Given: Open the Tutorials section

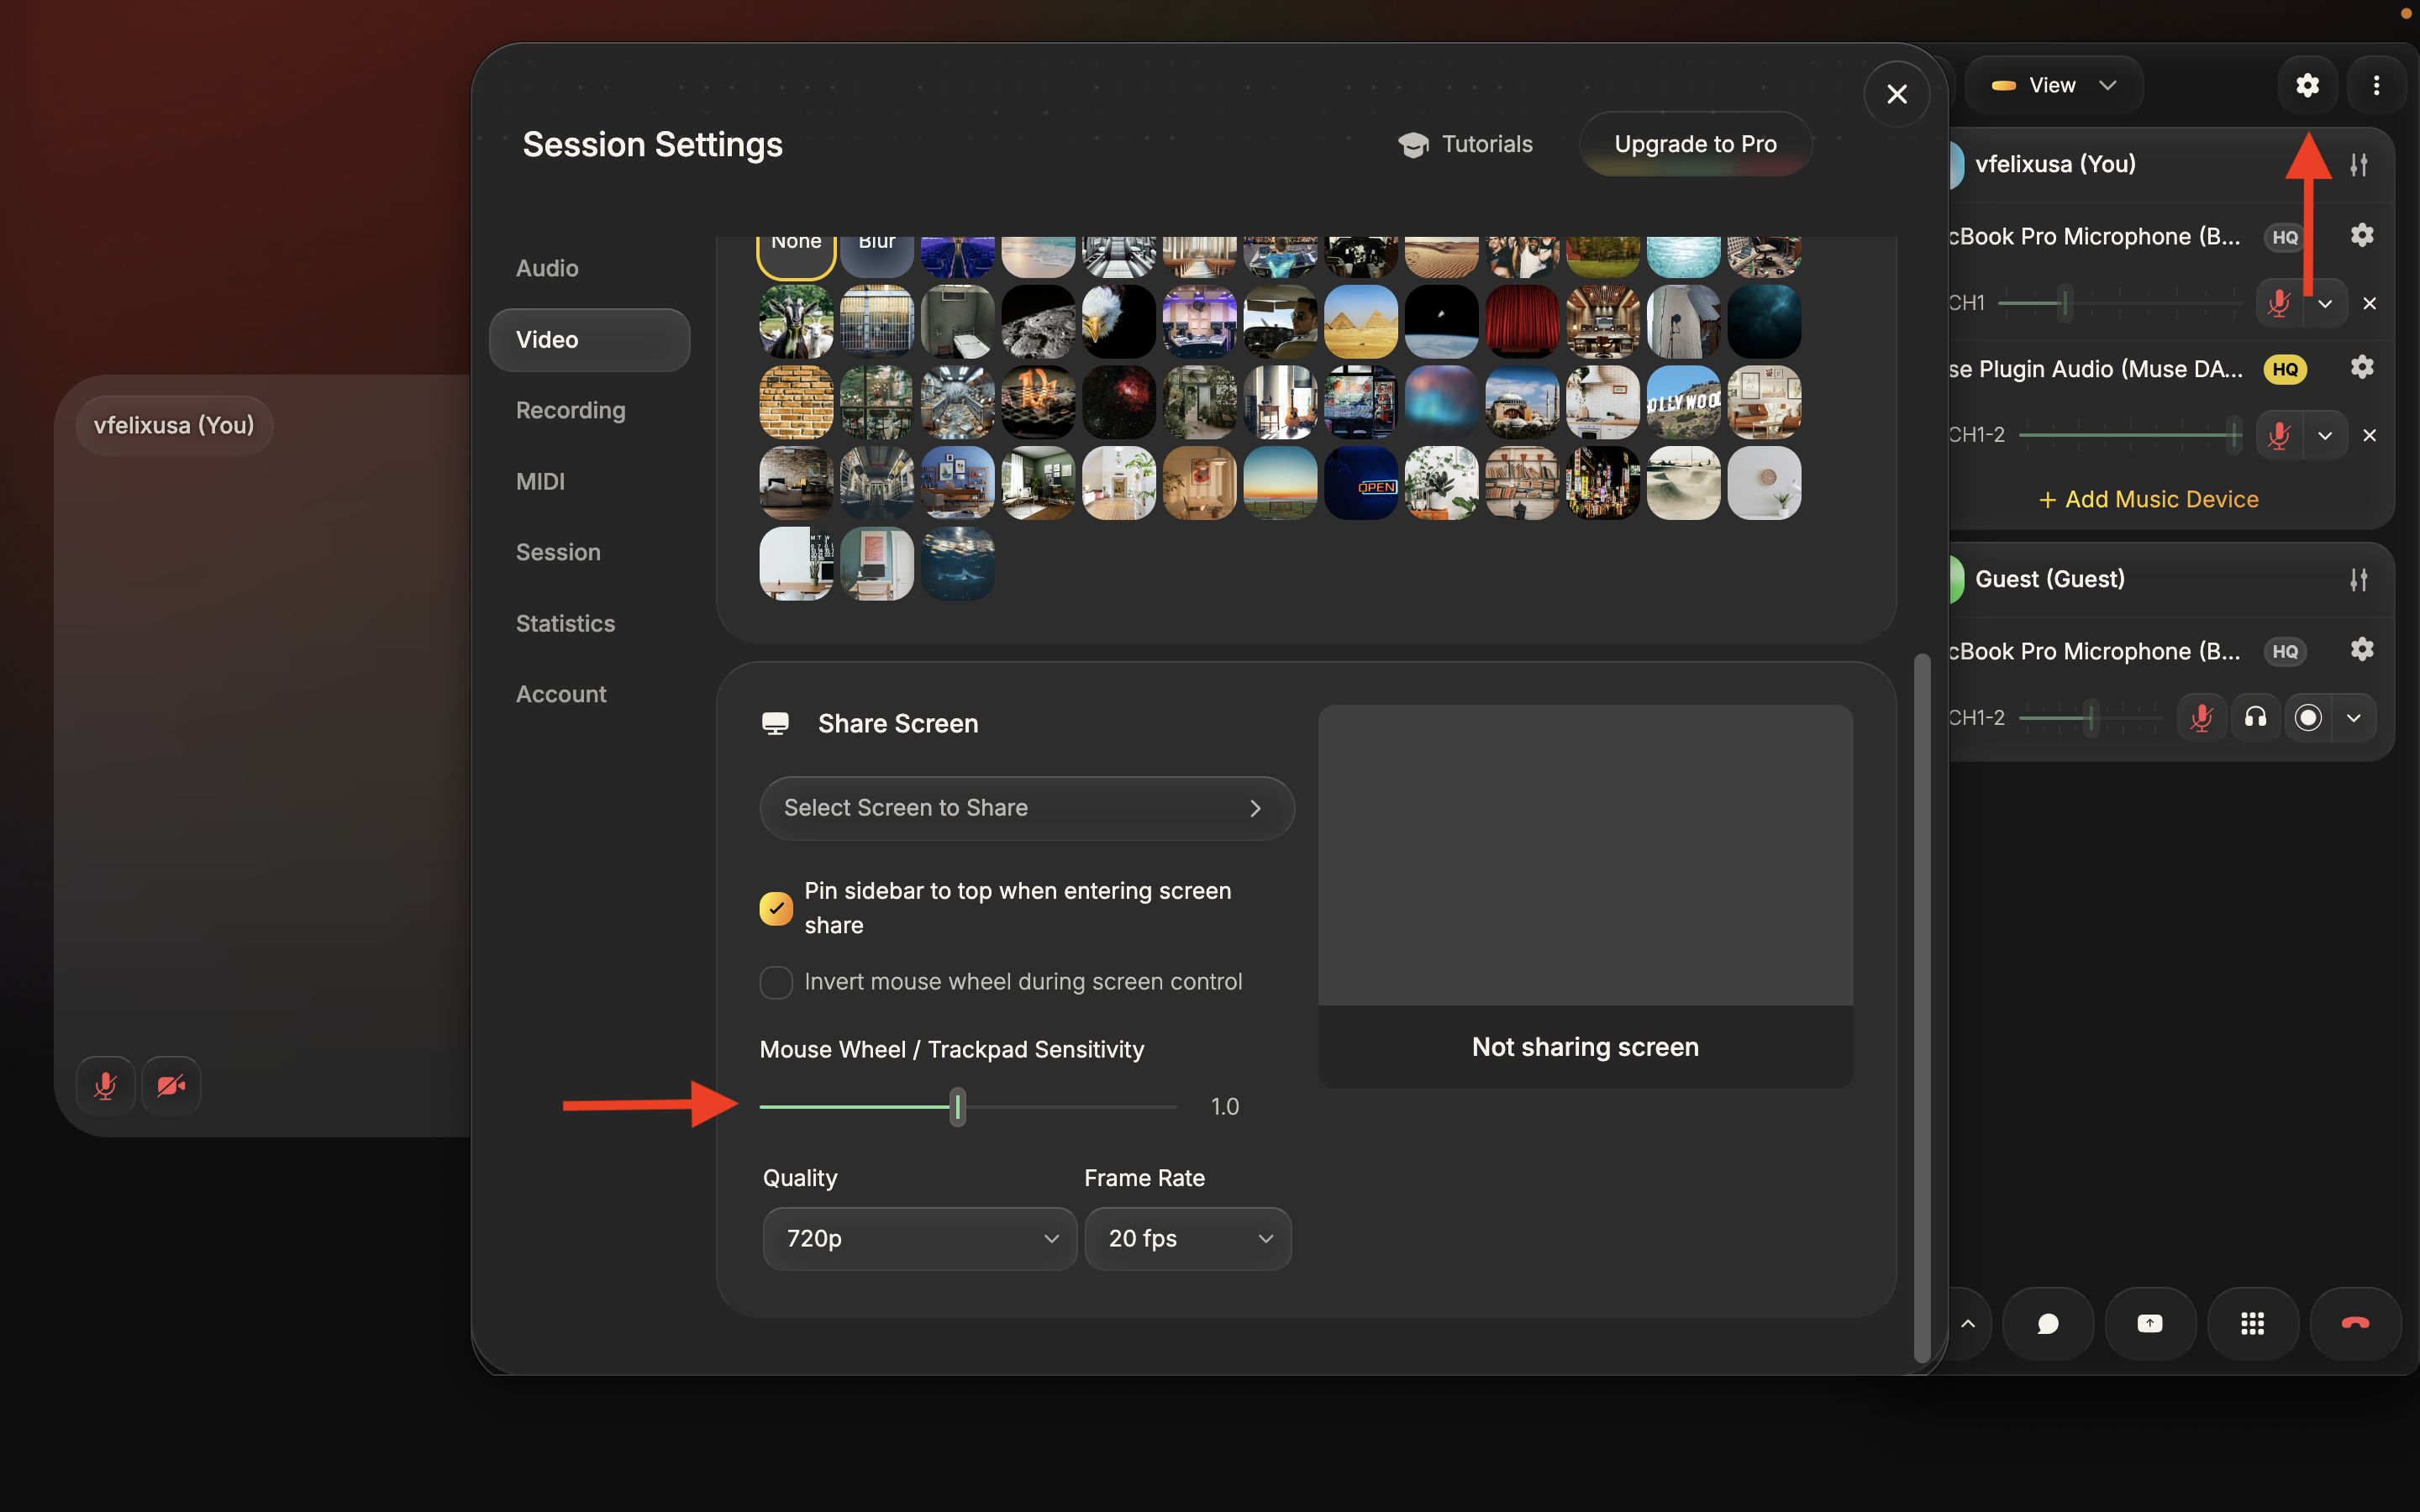Looking at the screenshot, I should pos(1466,143).
